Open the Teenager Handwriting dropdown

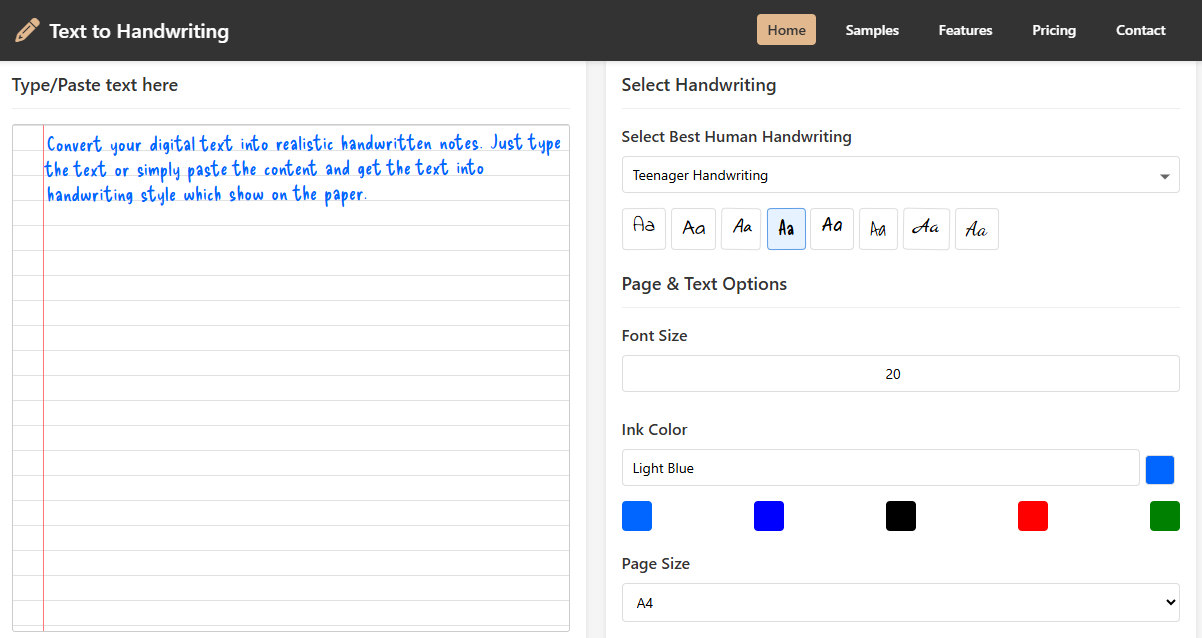coord(900,174)
